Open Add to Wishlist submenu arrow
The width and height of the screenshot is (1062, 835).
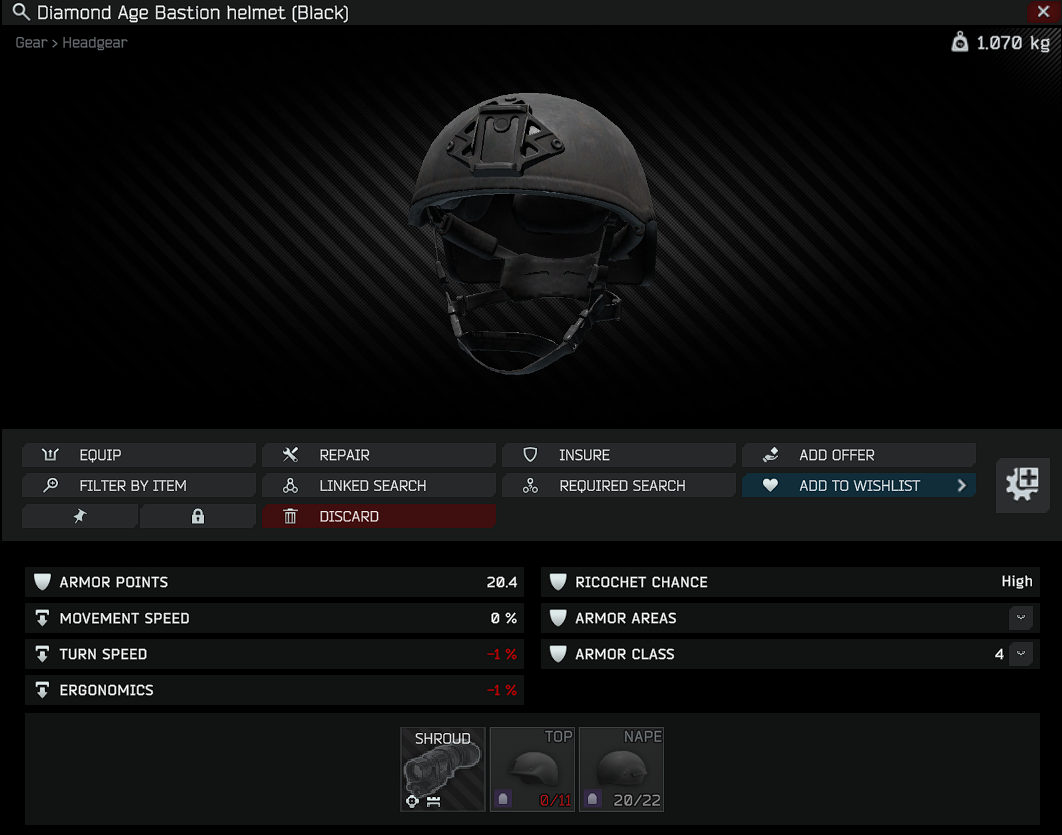tap(961, 486)
